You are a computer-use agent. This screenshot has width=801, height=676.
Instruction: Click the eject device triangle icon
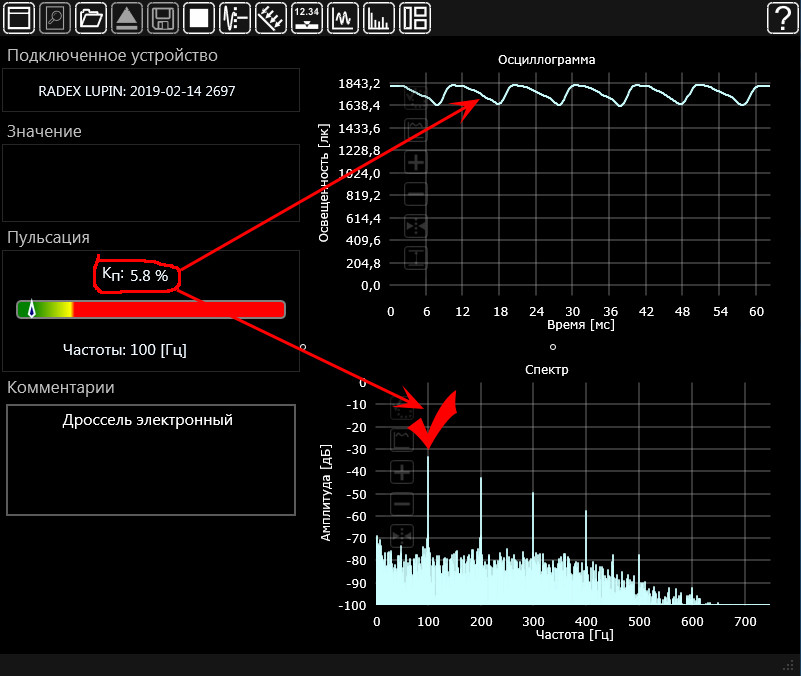tap(127, 18)
